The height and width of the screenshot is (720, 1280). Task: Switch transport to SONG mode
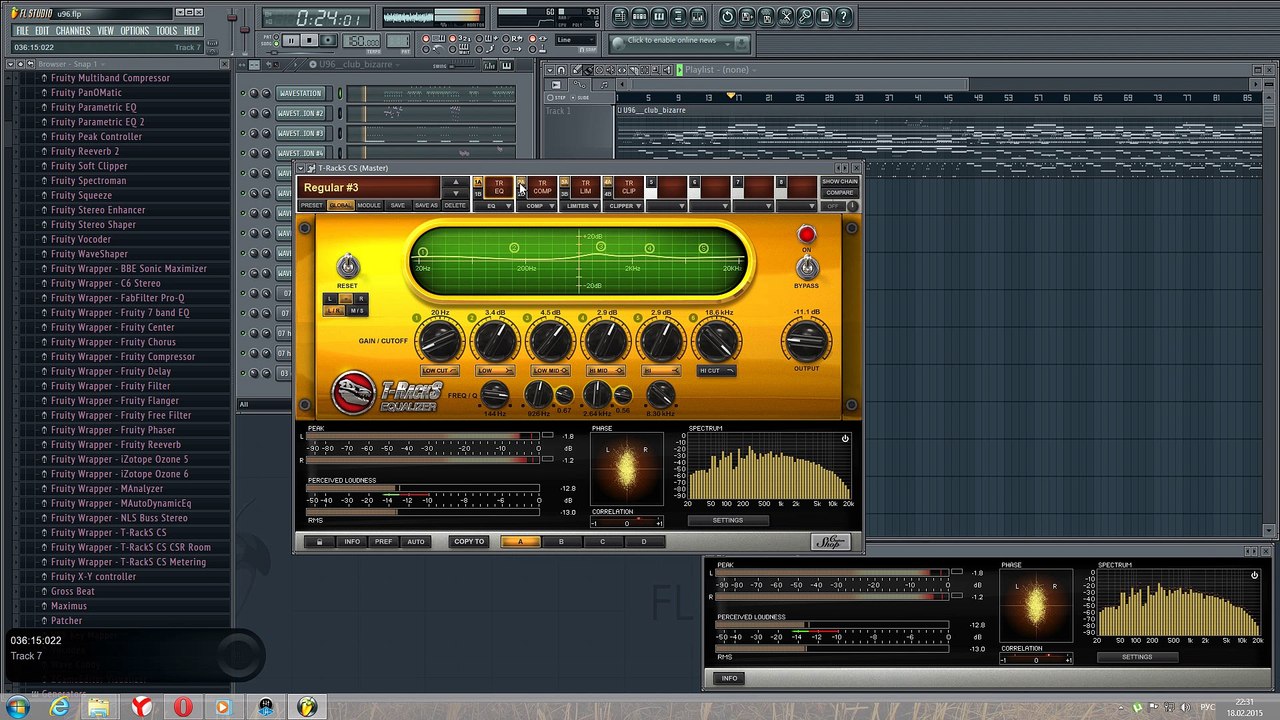(276, 44)
